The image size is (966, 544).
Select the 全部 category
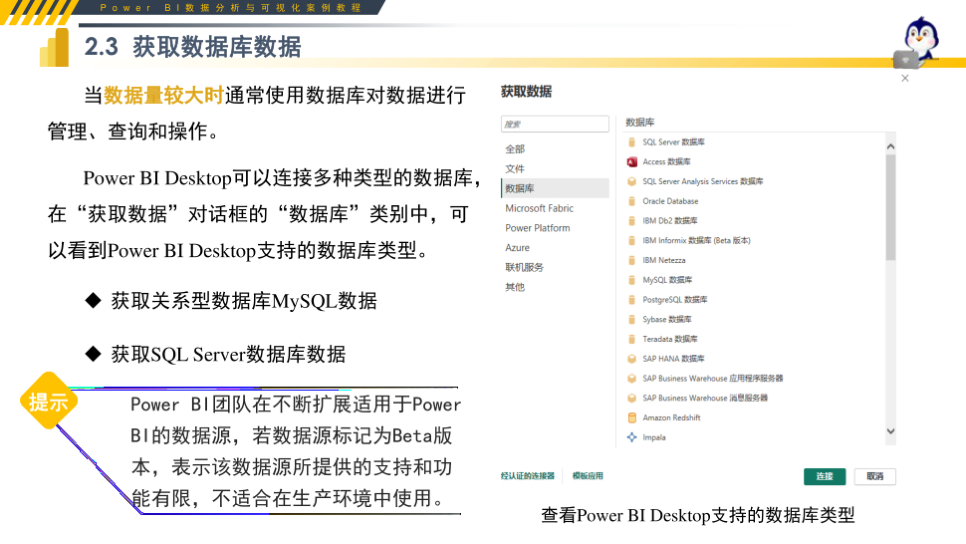pos(515,149)
